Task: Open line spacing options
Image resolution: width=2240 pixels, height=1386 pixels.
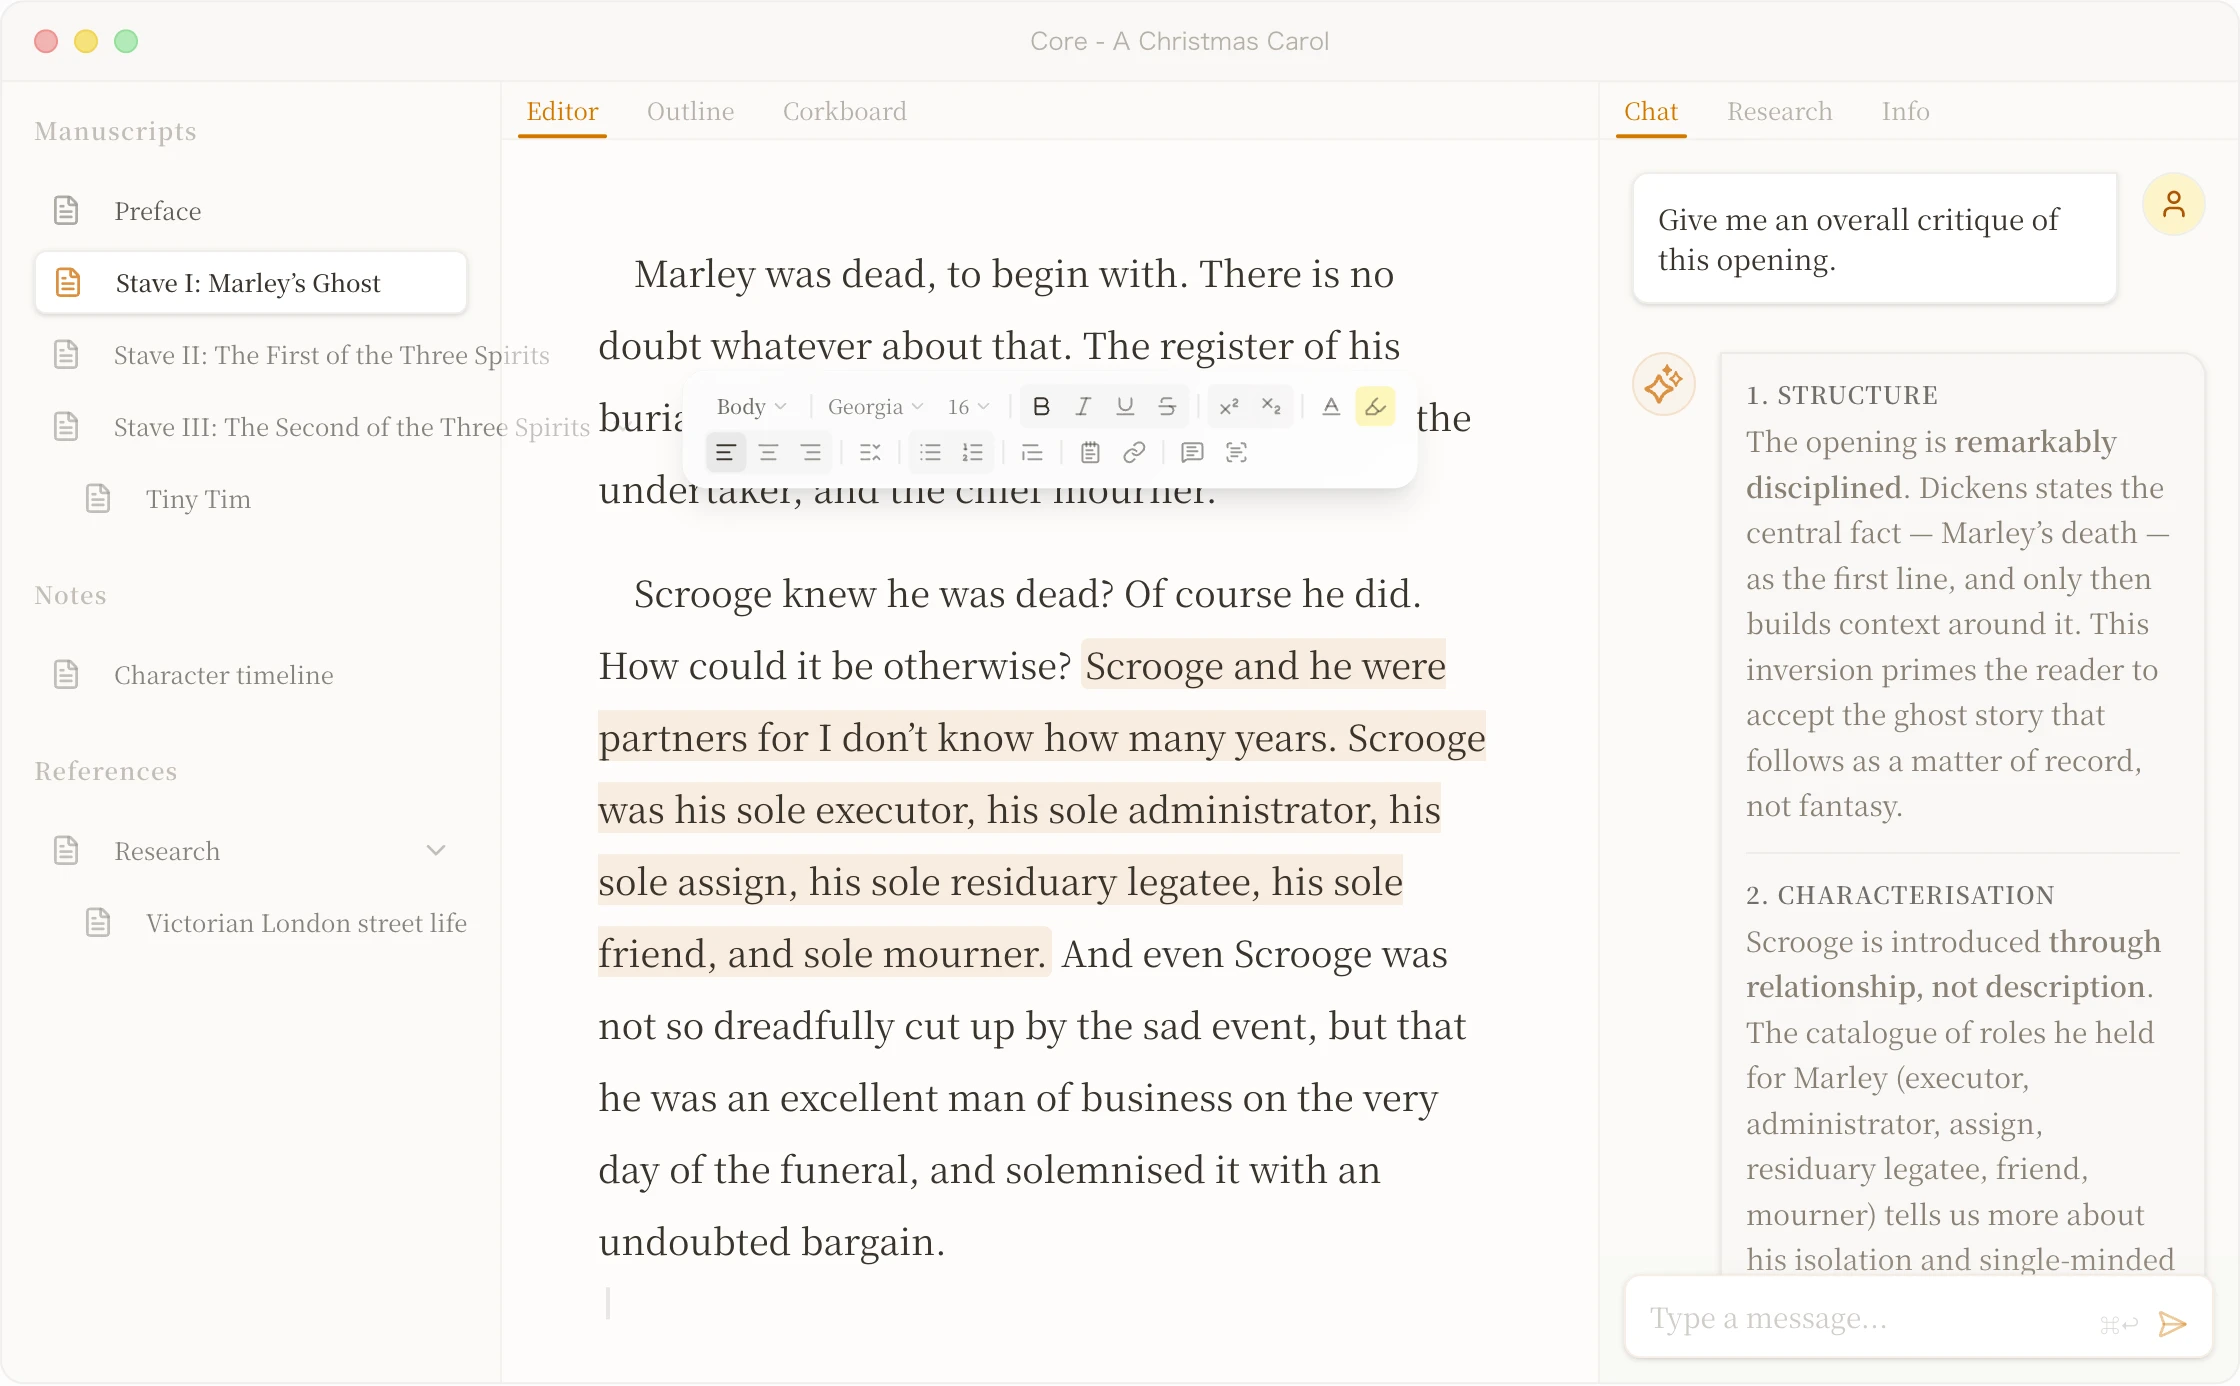Action: pyautogui.click(x=870, y=453)
